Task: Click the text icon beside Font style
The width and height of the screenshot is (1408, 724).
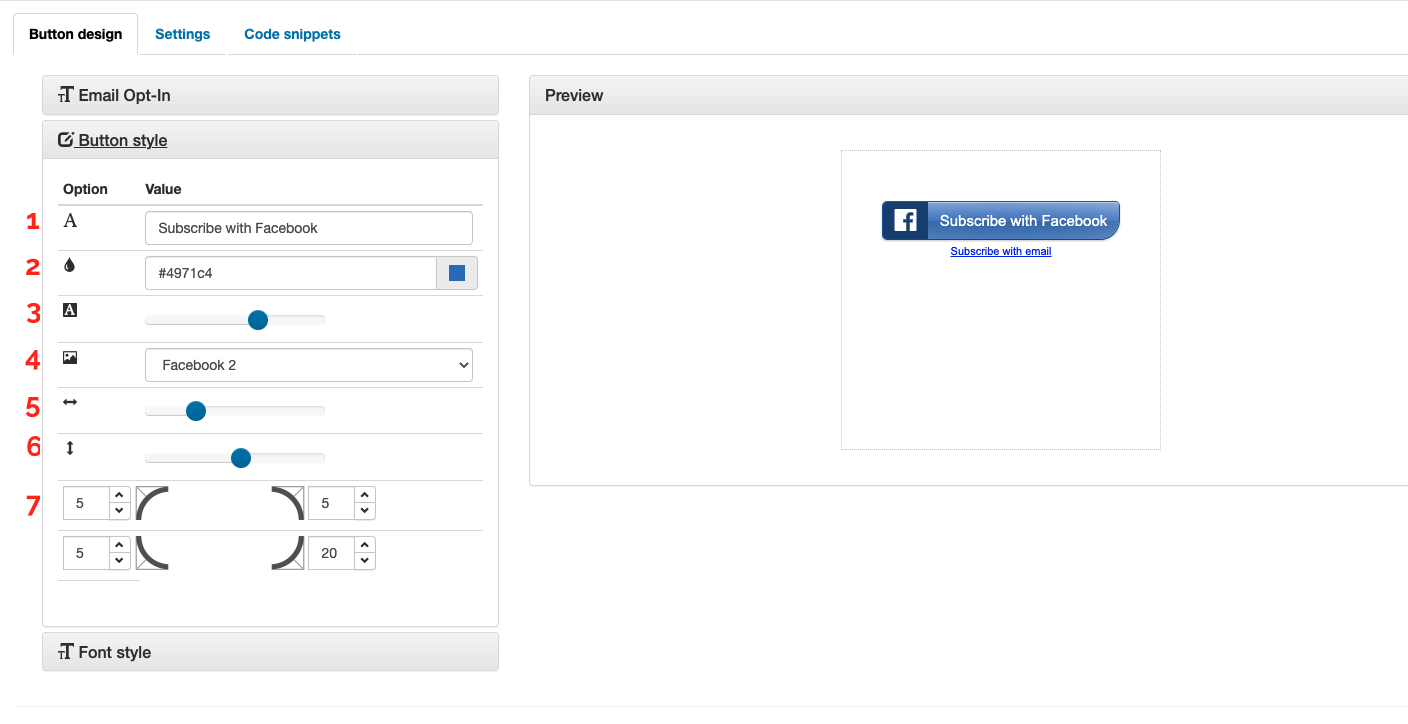Action: click(x=66, y=652)
